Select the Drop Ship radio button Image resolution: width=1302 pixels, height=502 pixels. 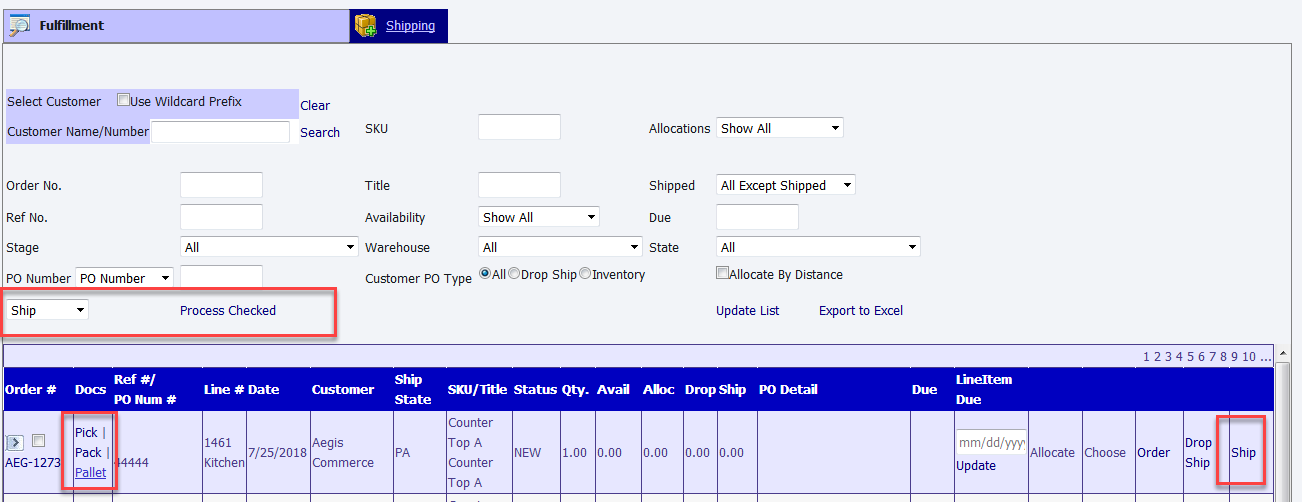[514, 274]
